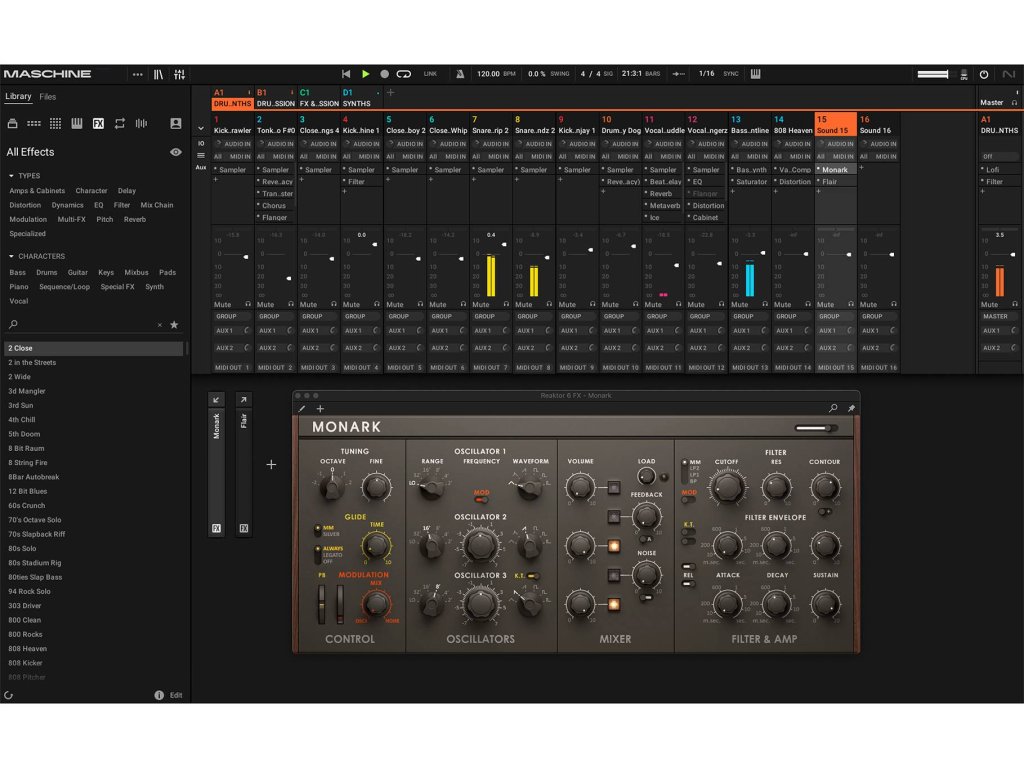Select the Groups type icon in browser
The height and width of the screenshot is (768, 1024).
pyautogui.click(x=34, y=123)
